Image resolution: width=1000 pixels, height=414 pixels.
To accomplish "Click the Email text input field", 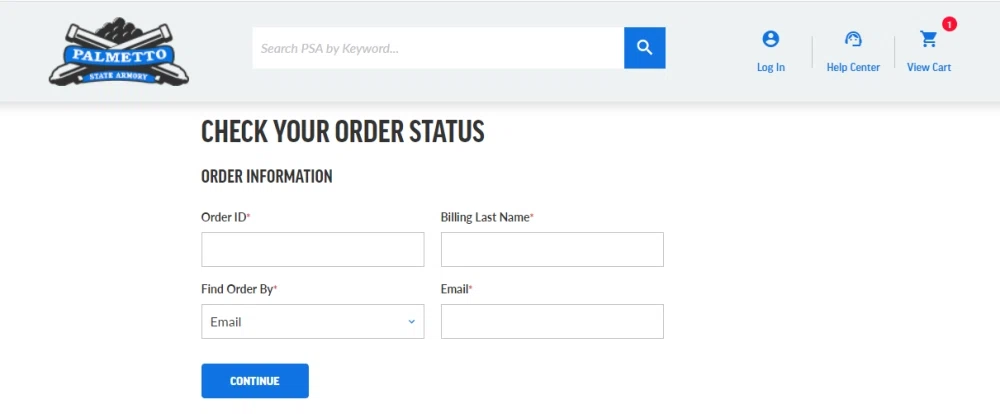I will tap(552, 322).
